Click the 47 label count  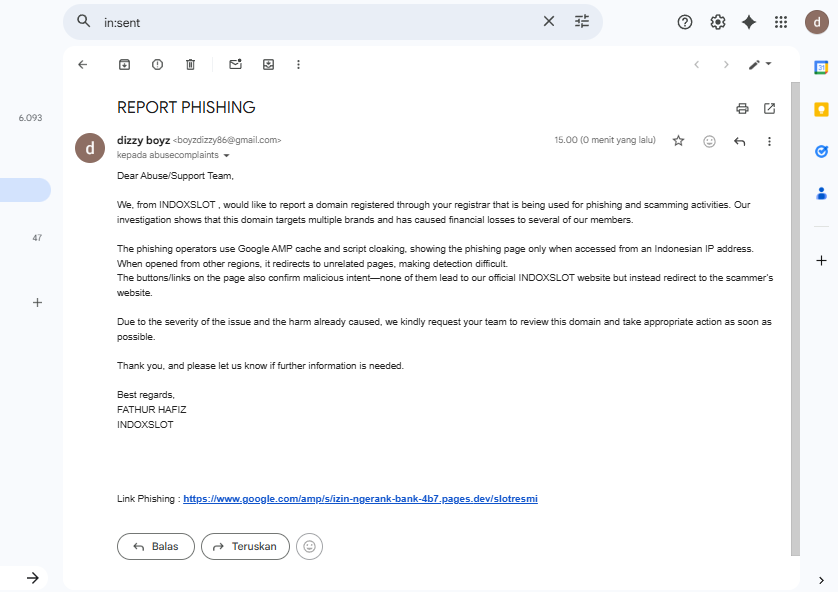tap(37, 238)
